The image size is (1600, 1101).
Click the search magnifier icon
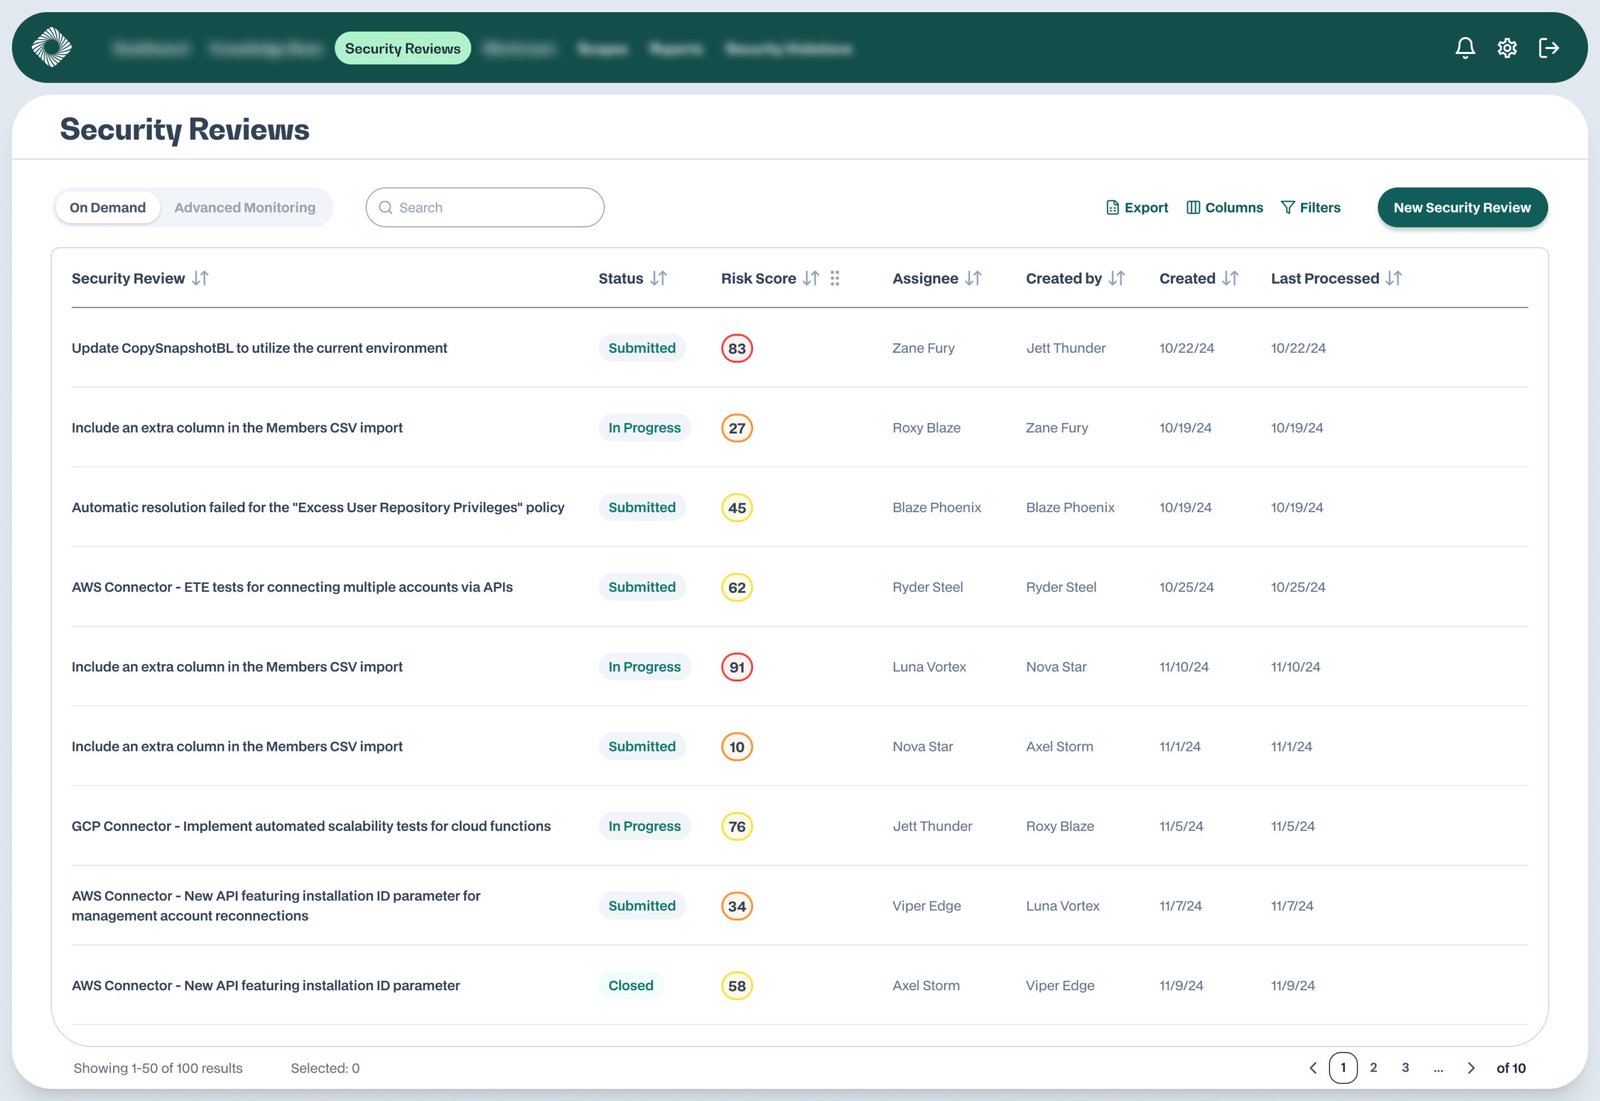[x=385, y=208]
